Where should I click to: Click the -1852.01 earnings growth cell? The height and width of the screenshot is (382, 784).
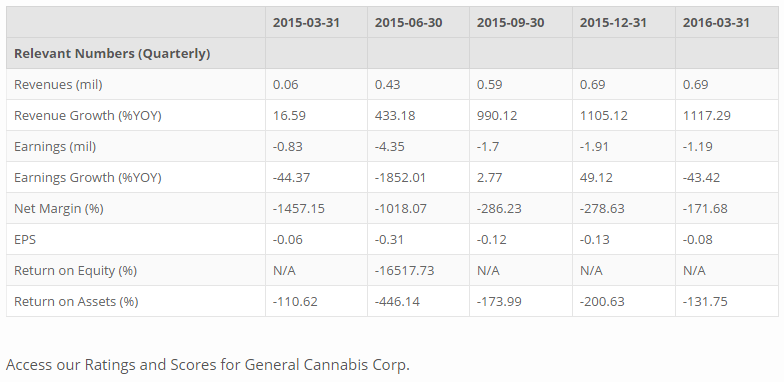pos(400,178)
